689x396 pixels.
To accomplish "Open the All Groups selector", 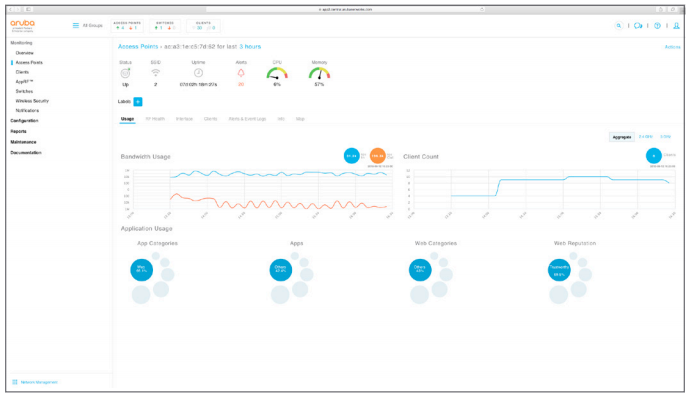I will click(x=92, y=25).
